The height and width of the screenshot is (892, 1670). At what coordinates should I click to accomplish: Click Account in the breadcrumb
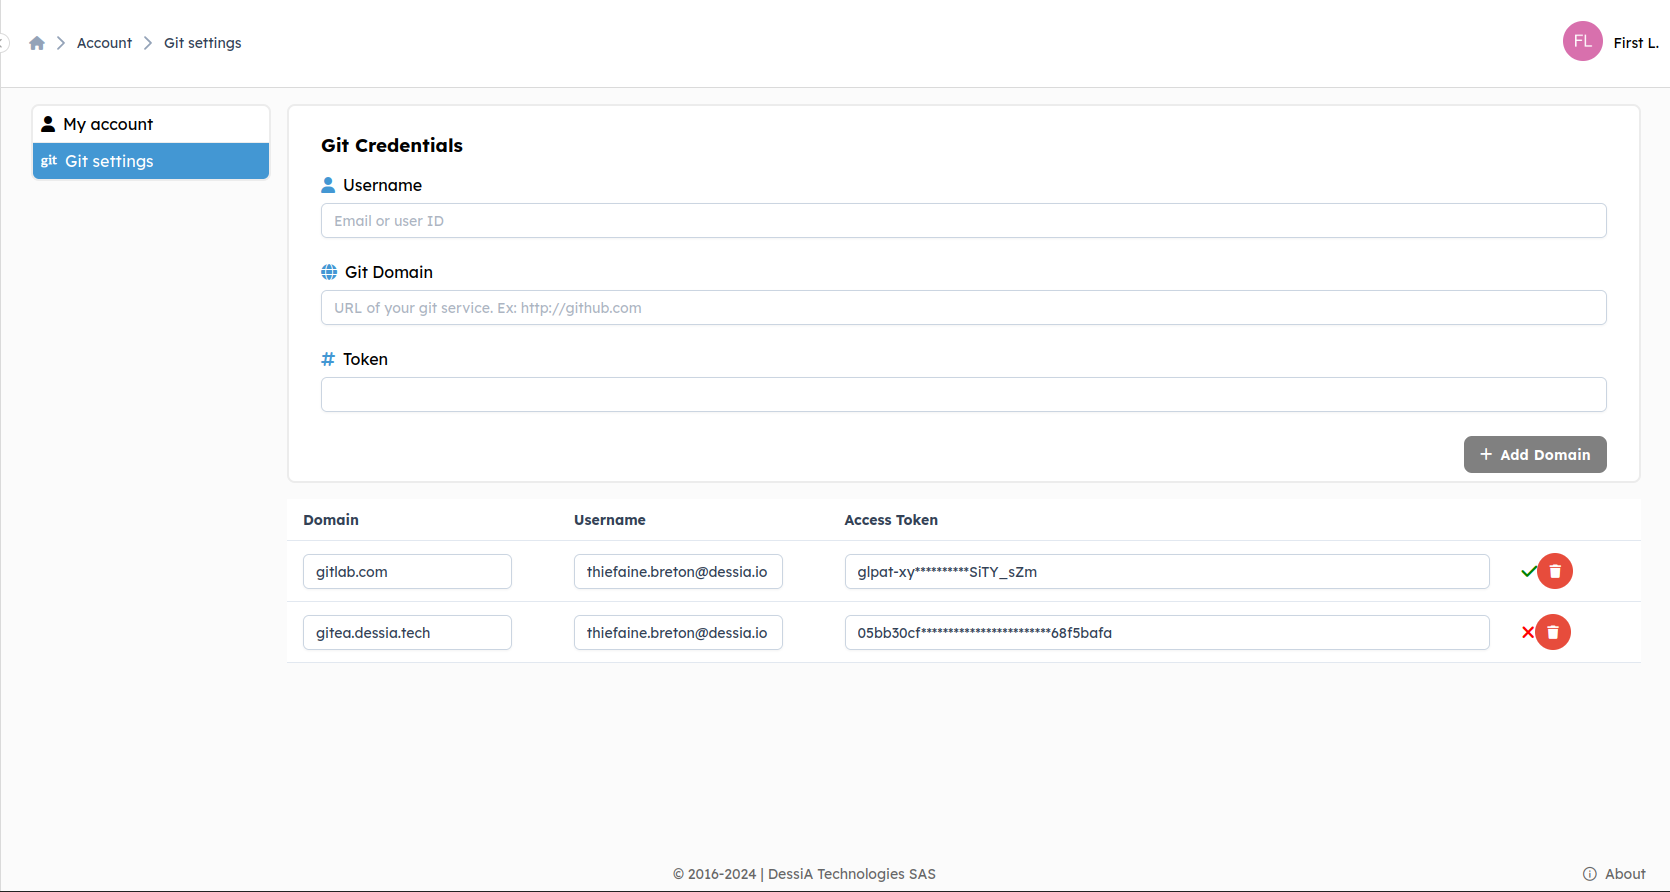[x=104, y=43]
